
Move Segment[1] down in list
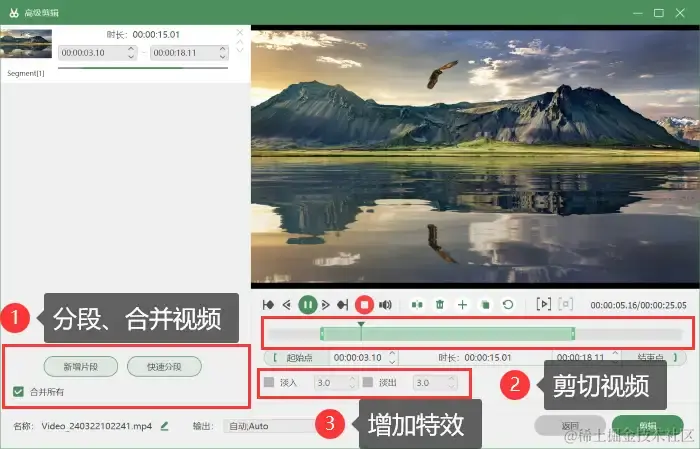point(240,50)
